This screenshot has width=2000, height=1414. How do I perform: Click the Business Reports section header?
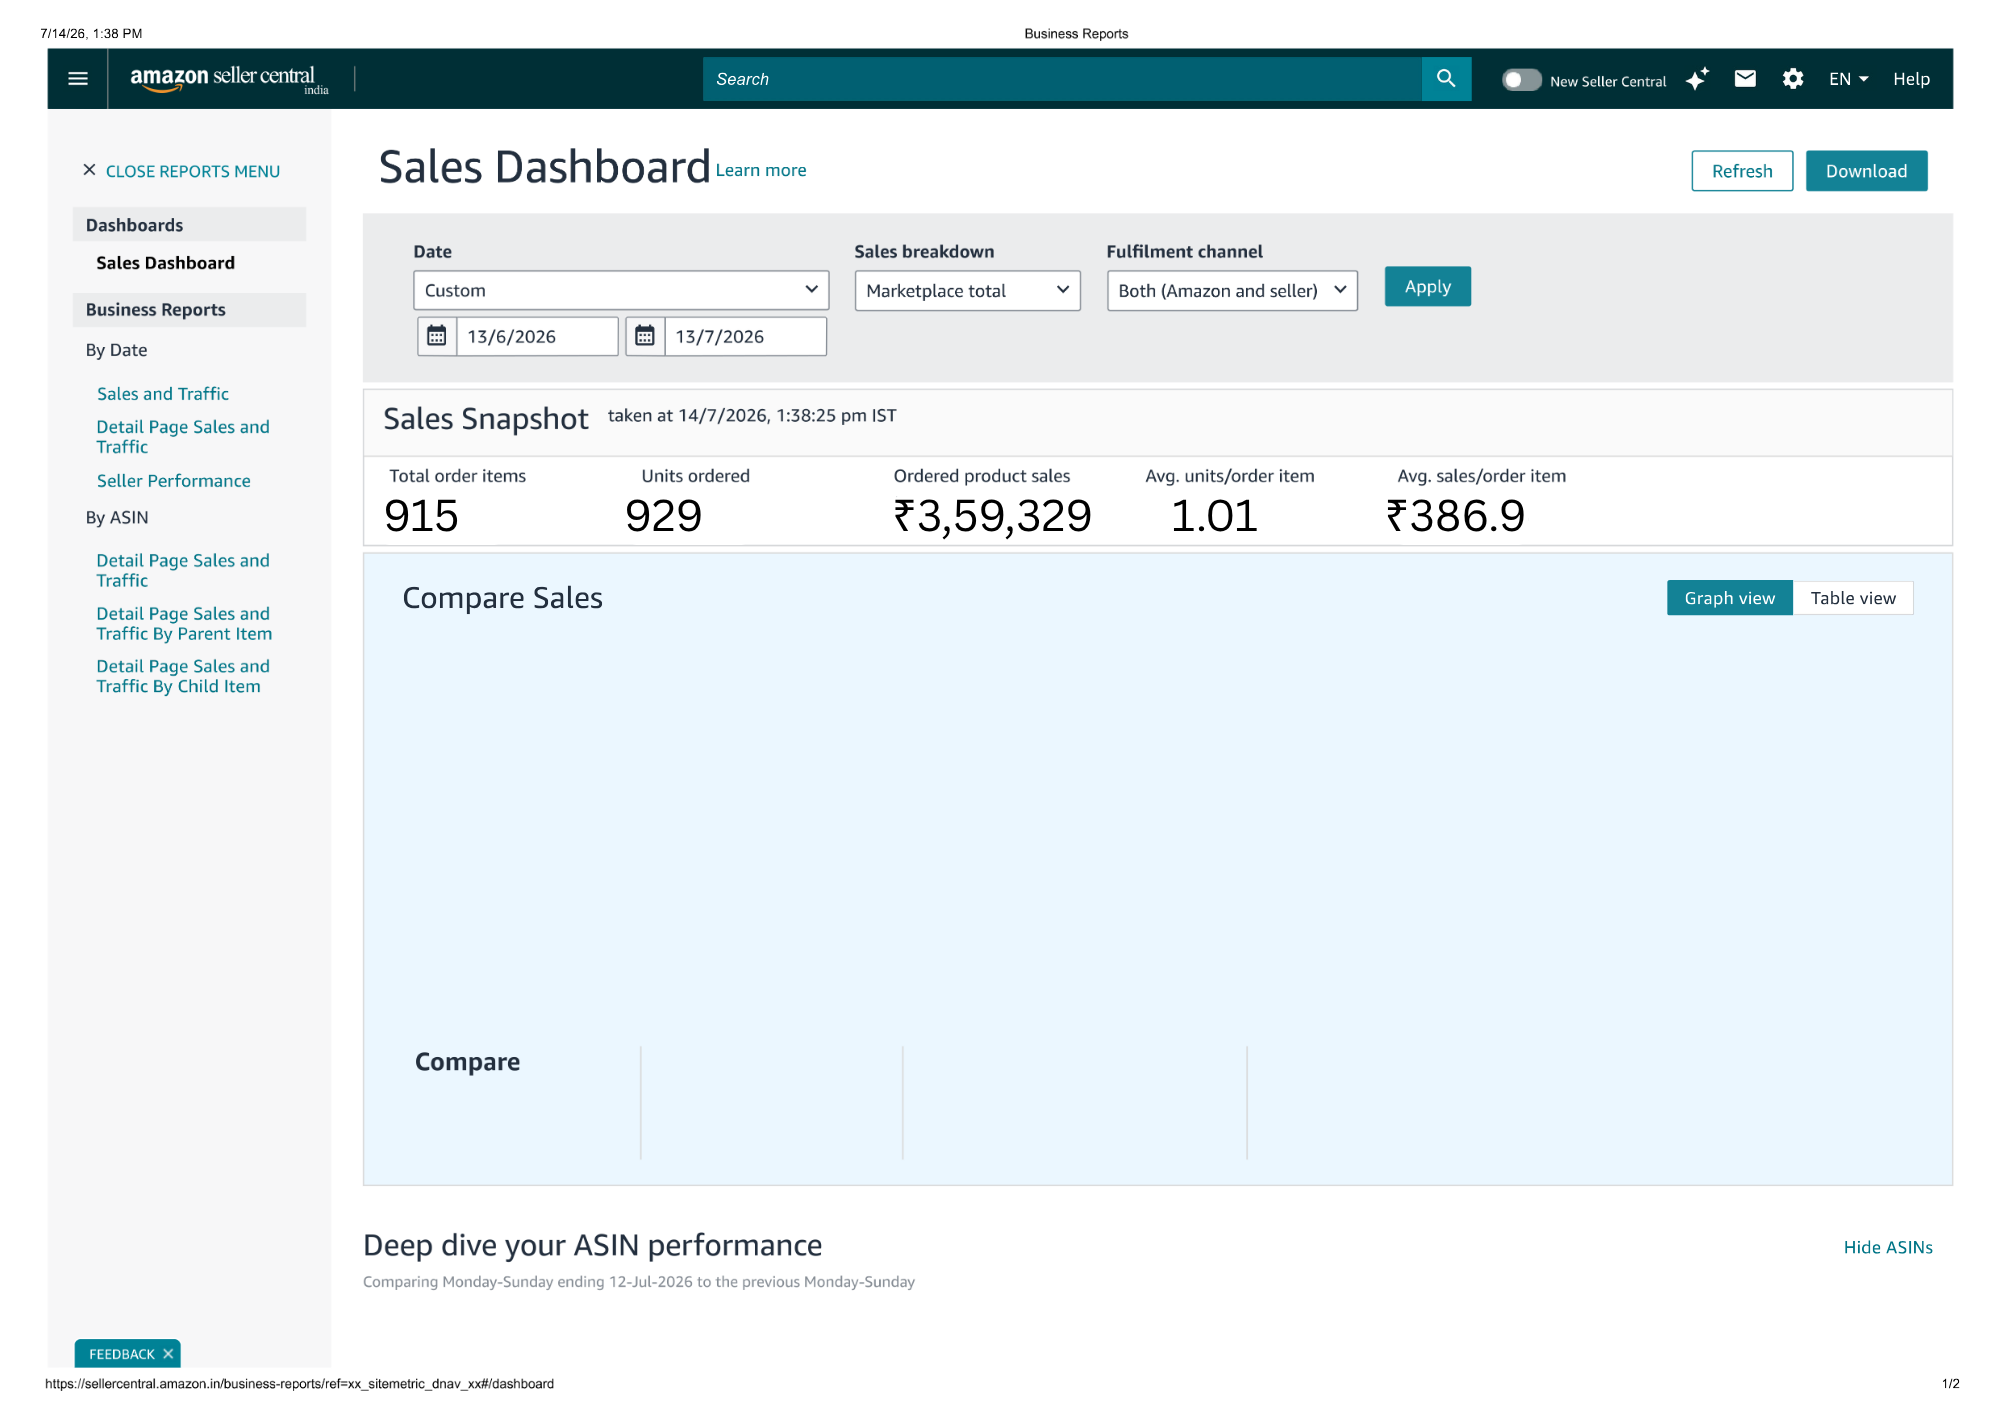click(x=189, y=310)
